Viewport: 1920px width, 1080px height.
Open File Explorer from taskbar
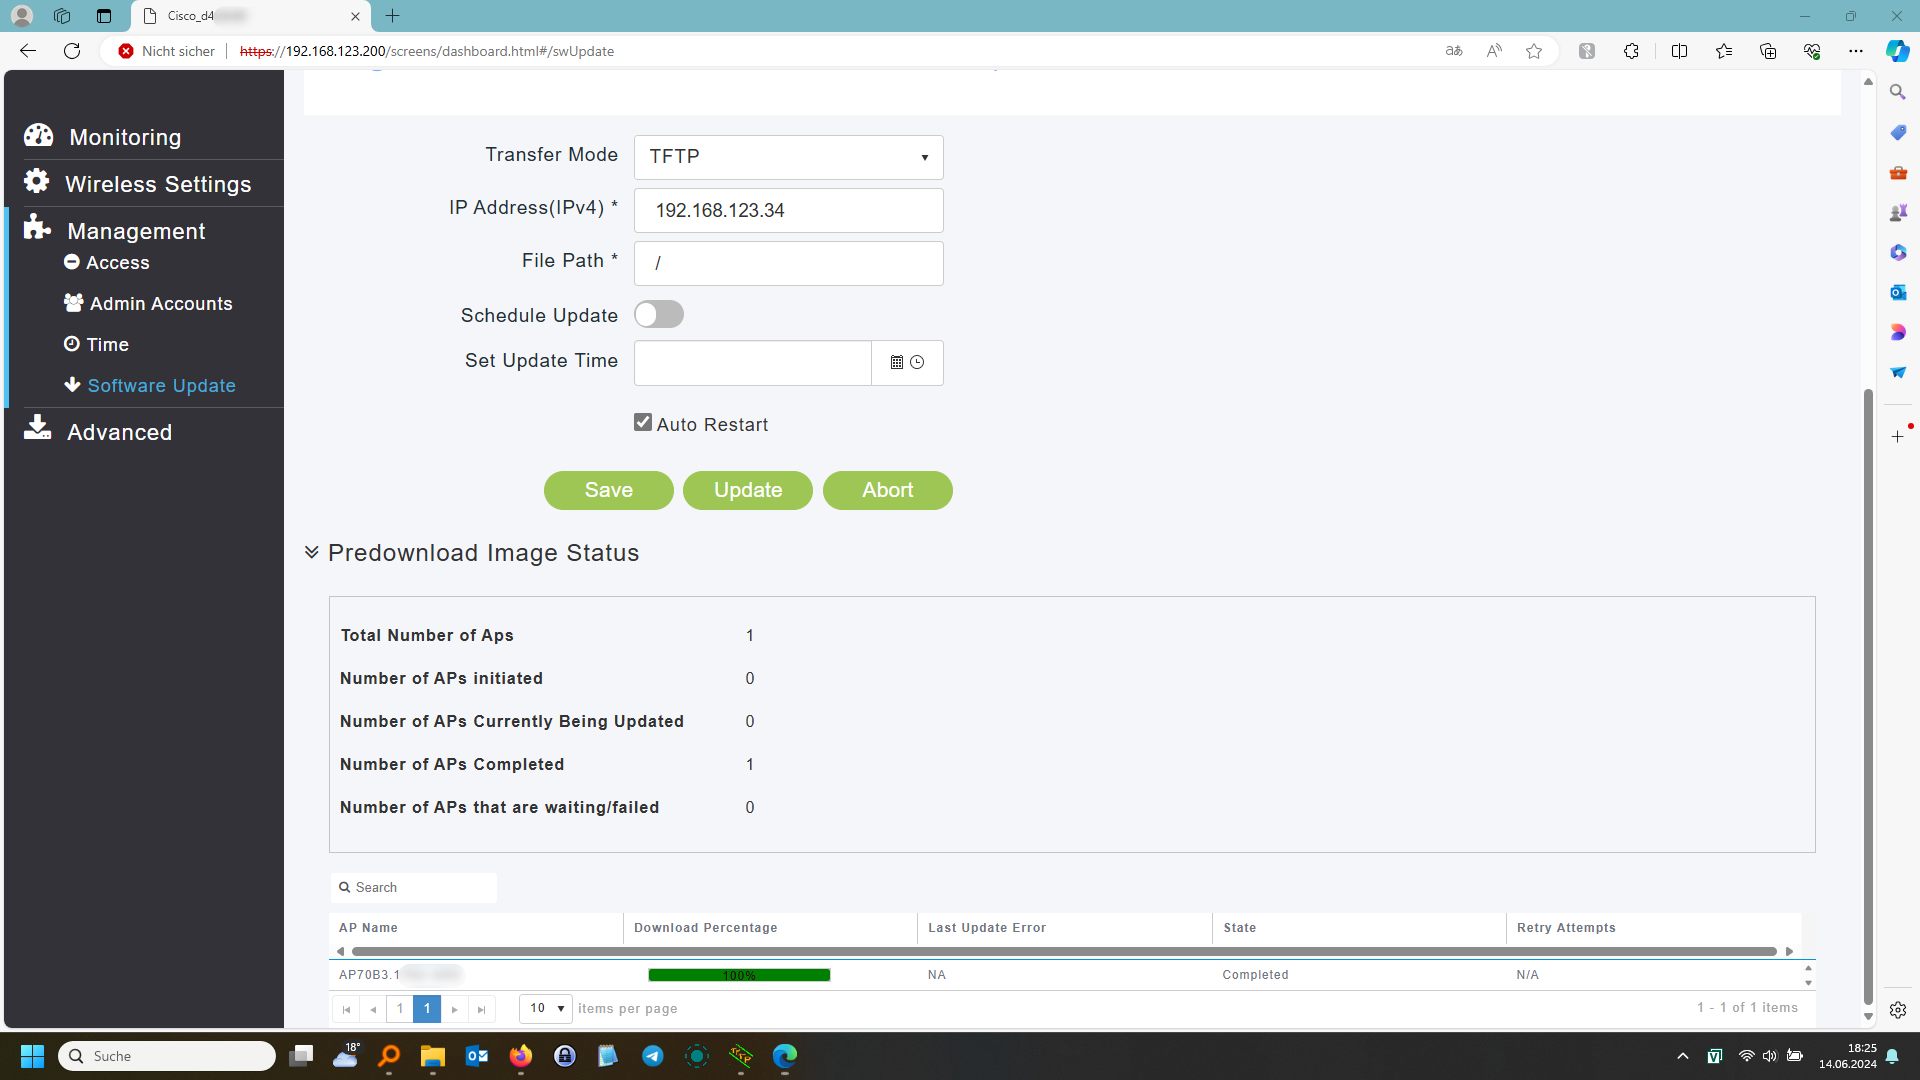point(432,1056)
